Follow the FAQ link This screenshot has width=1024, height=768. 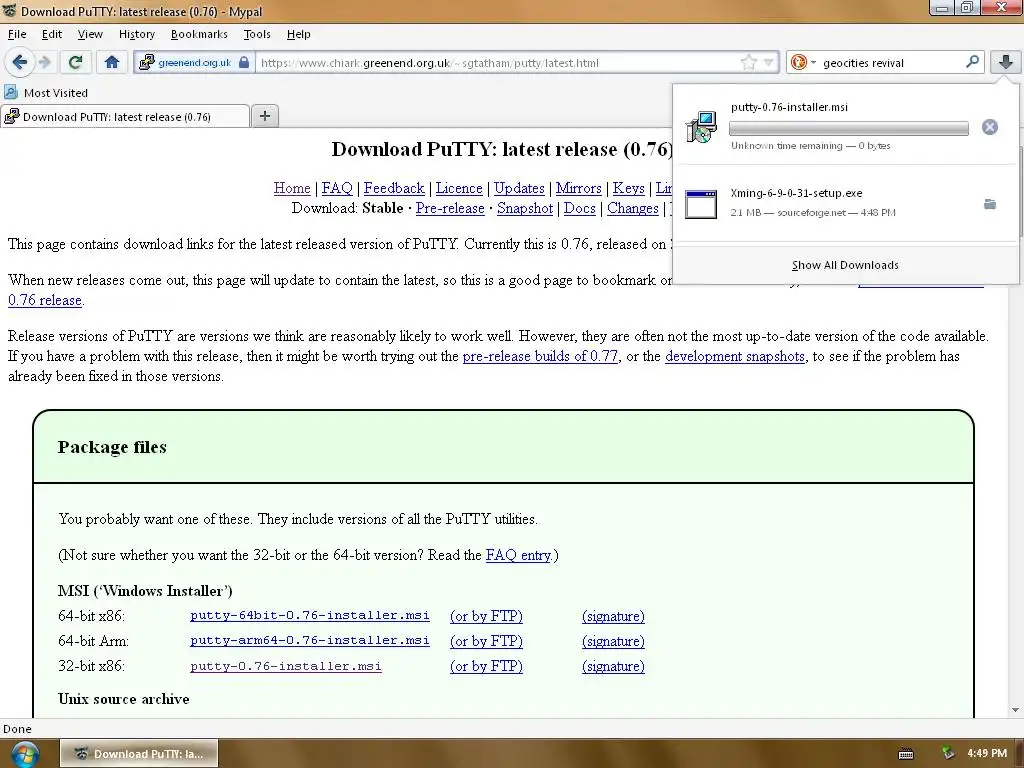point(337,188)
